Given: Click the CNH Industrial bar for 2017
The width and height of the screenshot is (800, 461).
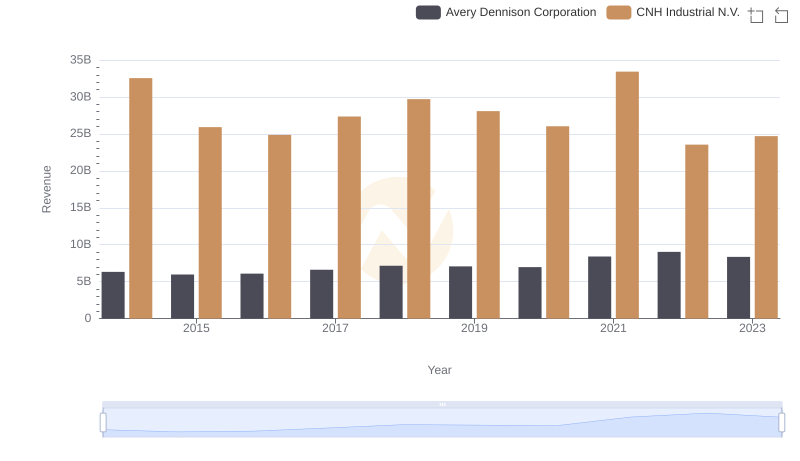Looking at the screenshot, I should pos(349,217).
